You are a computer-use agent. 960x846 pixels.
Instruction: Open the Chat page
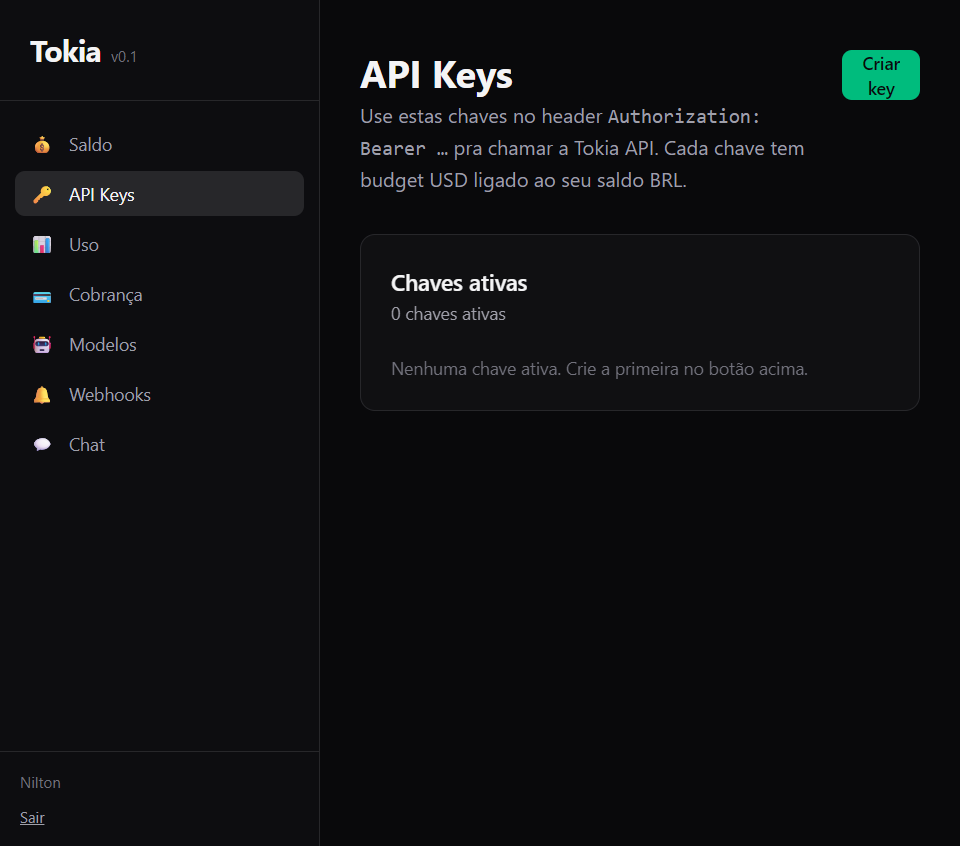point(159,444)
